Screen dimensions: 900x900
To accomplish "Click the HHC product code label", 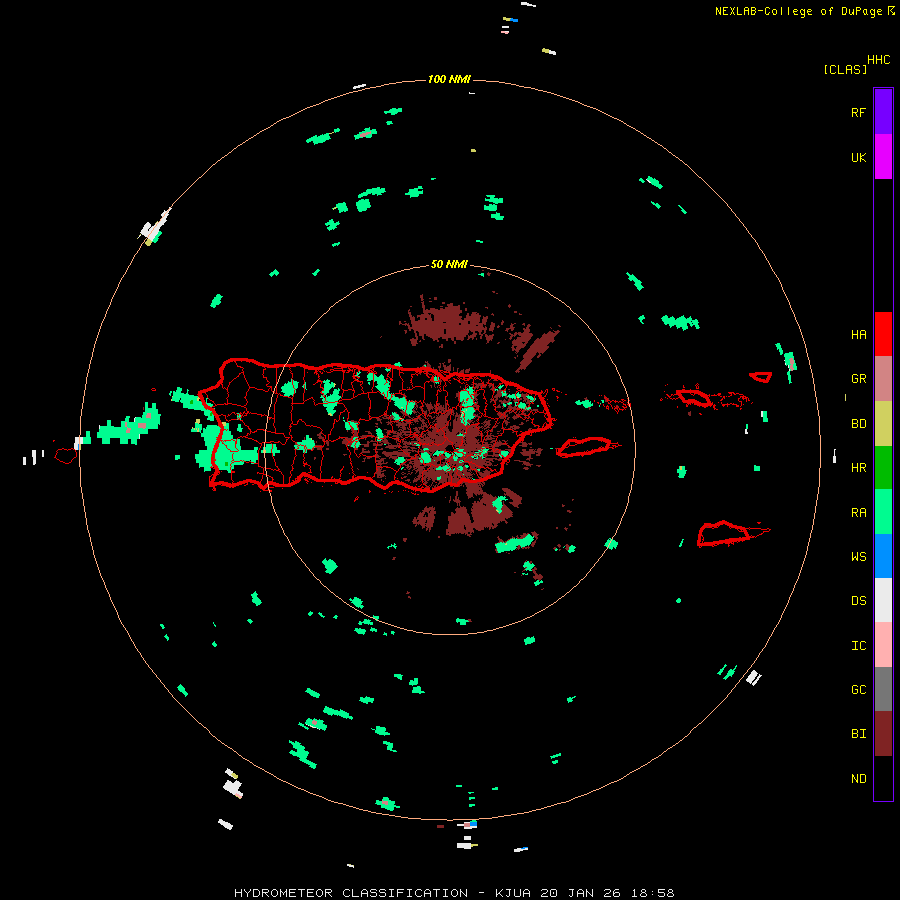I will [x=878, y=60].
